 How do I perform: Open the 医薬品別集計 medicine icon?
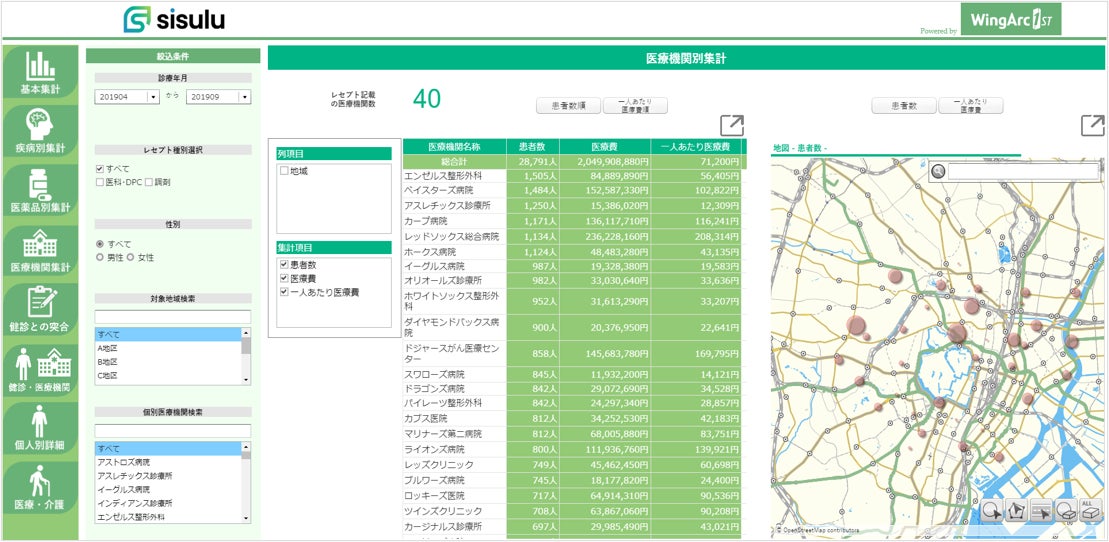[40, 185]
